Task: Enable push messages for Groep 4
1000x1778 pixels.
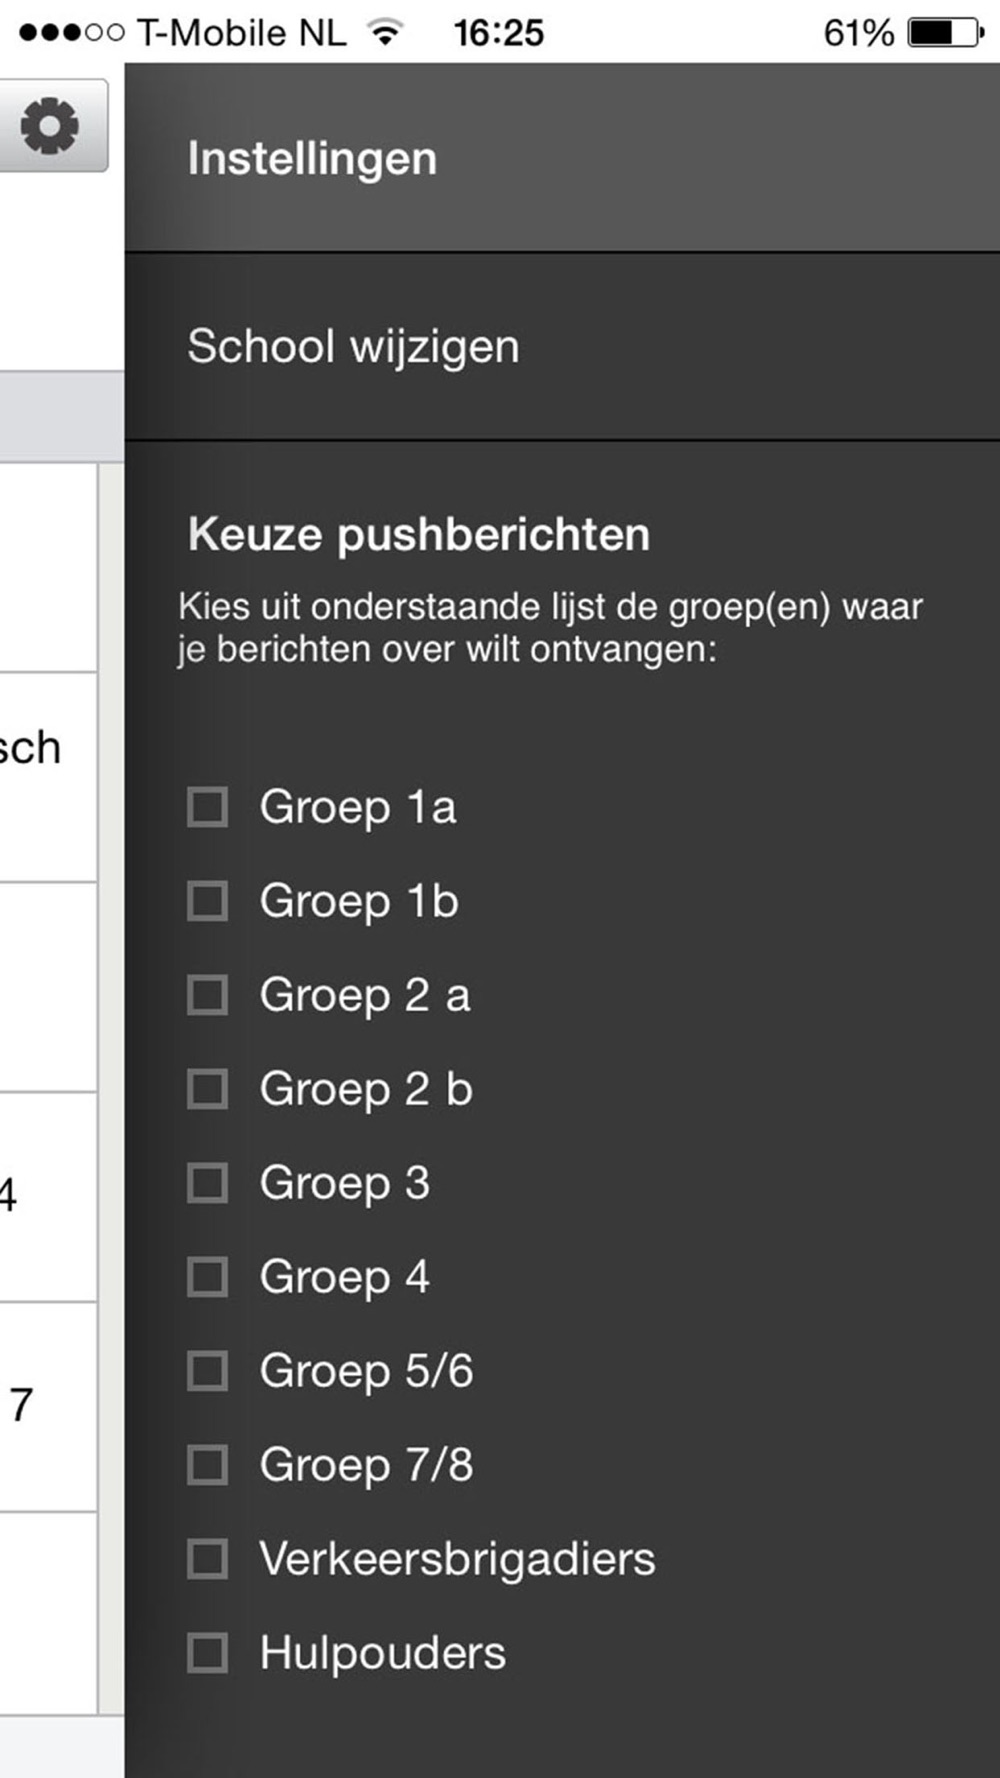Action: 207,1277
